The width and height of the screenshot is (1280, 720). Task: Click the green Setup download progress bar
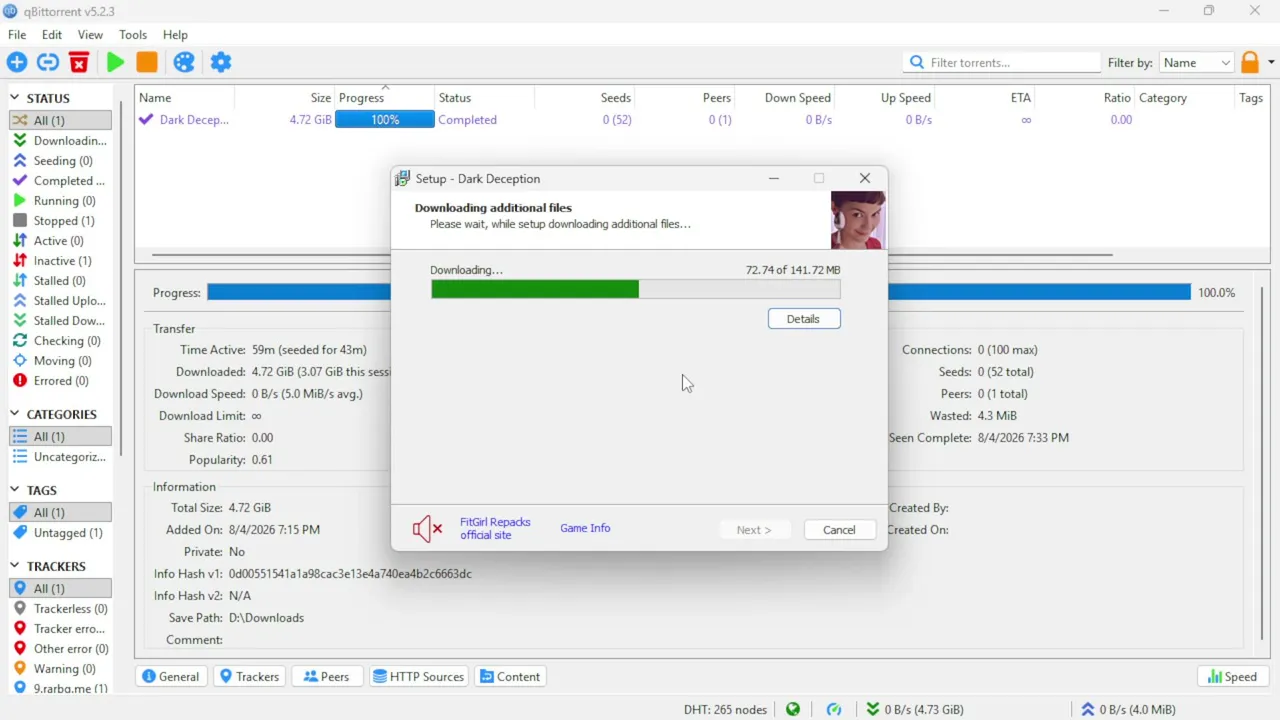[636, 289]
